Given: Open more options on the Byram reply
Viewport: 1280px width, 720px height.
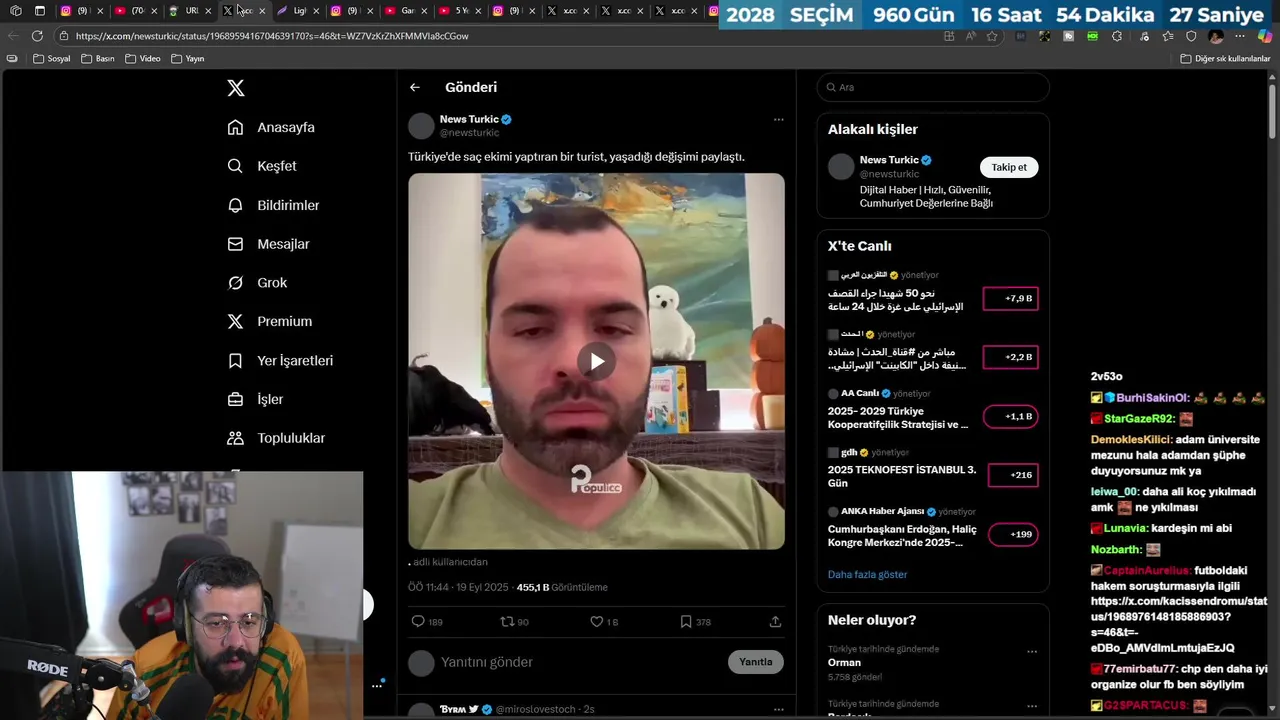Looking at the screenshot, I should click(x=778, y=709).
